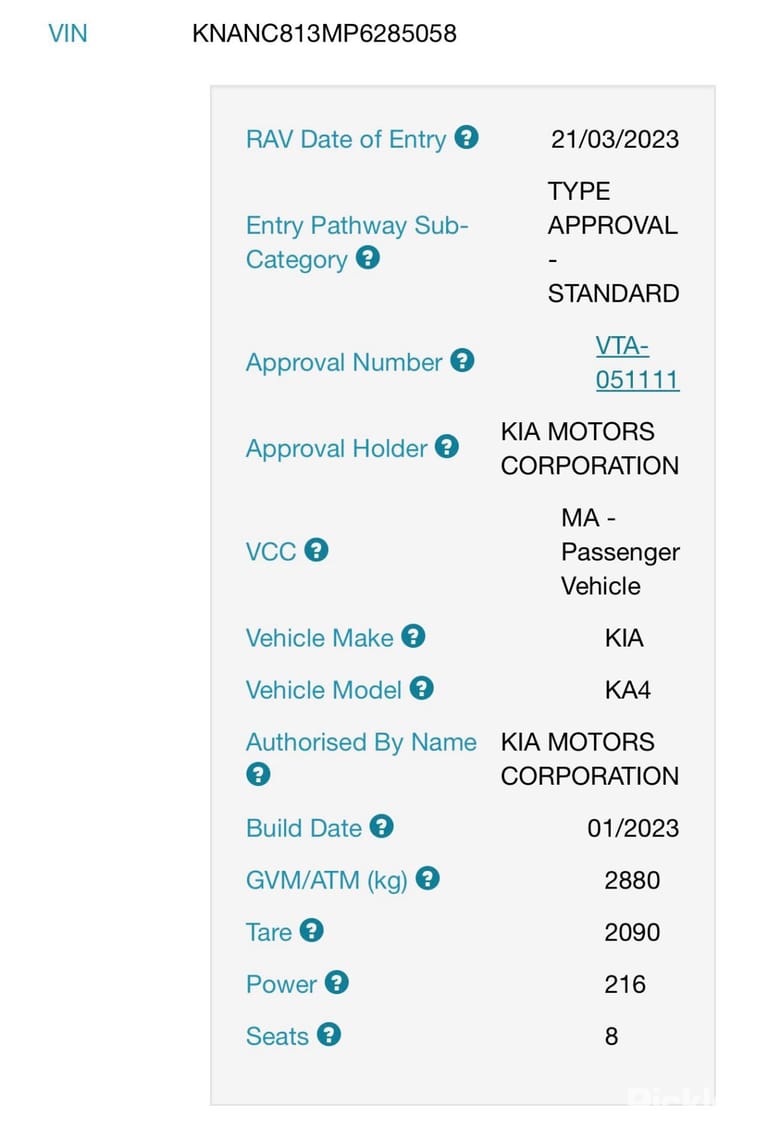Image resolution: width=768 pixels, height=1131 pixels.
Task: Click the Approval Number help icon
Action: coord(462,360)
